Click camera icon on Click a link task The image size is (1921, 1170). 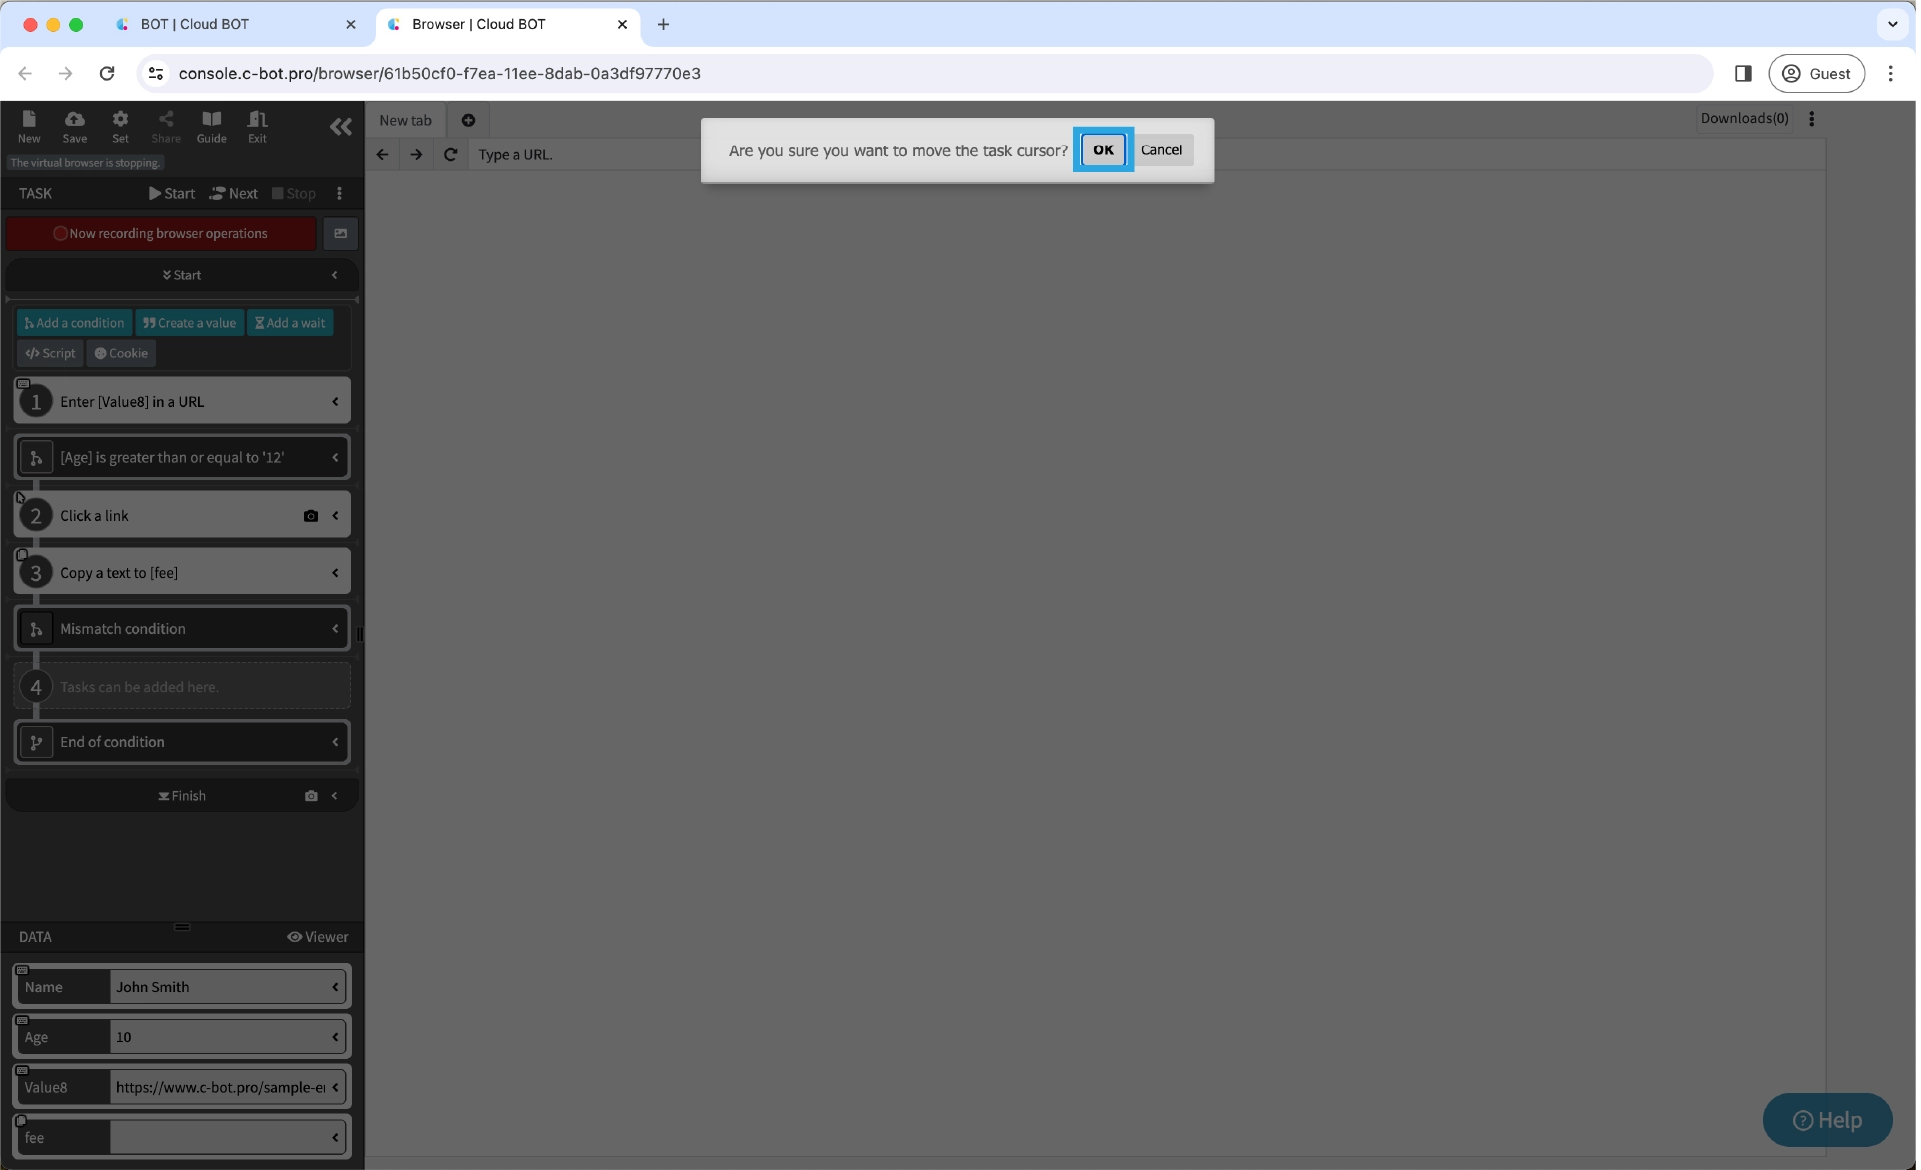[311, 516]
